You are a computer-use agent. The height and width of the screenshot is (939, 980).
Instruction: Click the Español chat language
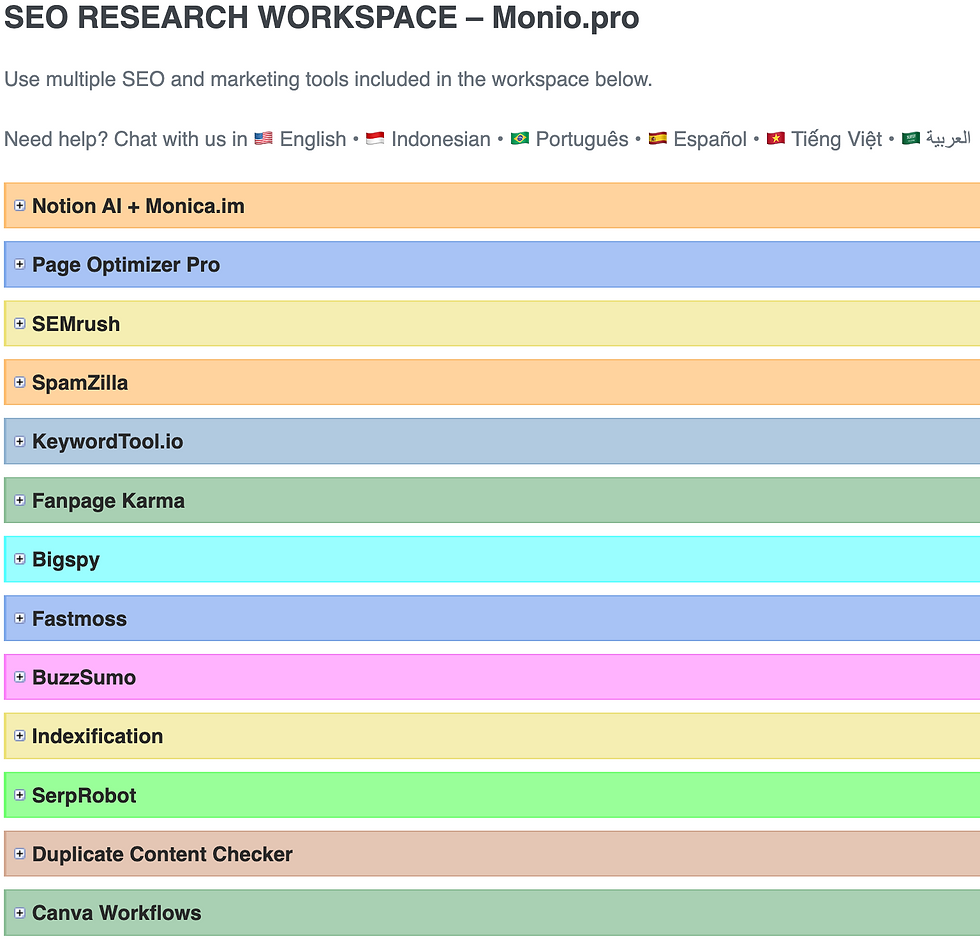(x=710, y=139)
